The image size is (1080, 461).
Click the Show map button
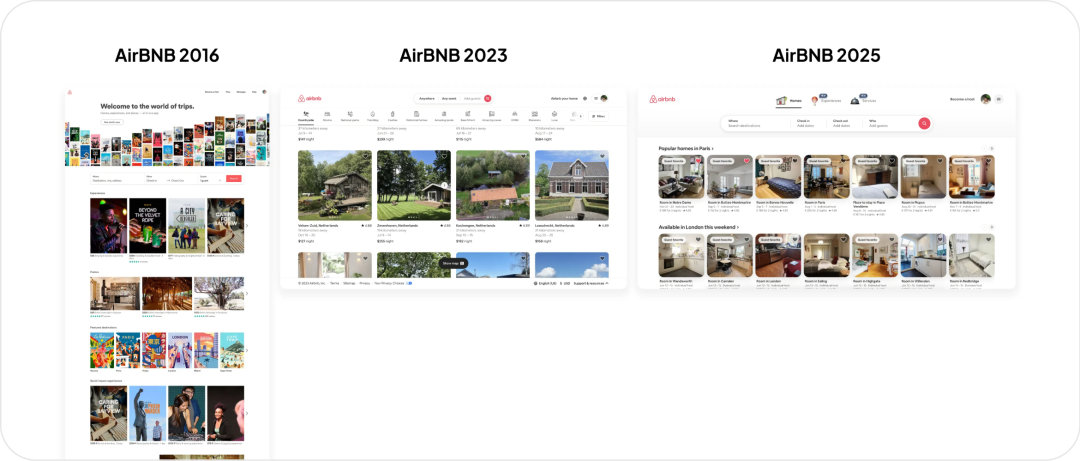point(454,263)
